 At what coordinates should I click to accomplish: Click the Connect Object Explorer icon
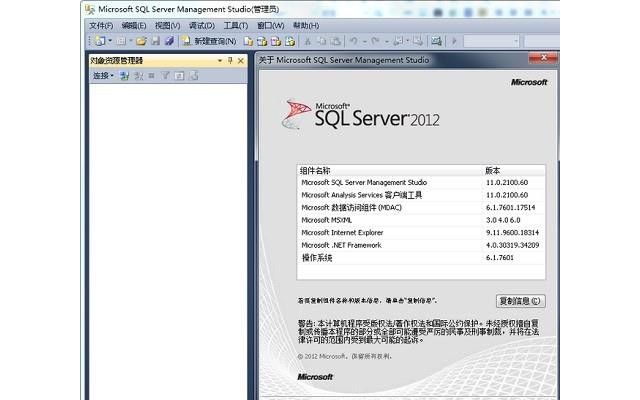point(125,76)
